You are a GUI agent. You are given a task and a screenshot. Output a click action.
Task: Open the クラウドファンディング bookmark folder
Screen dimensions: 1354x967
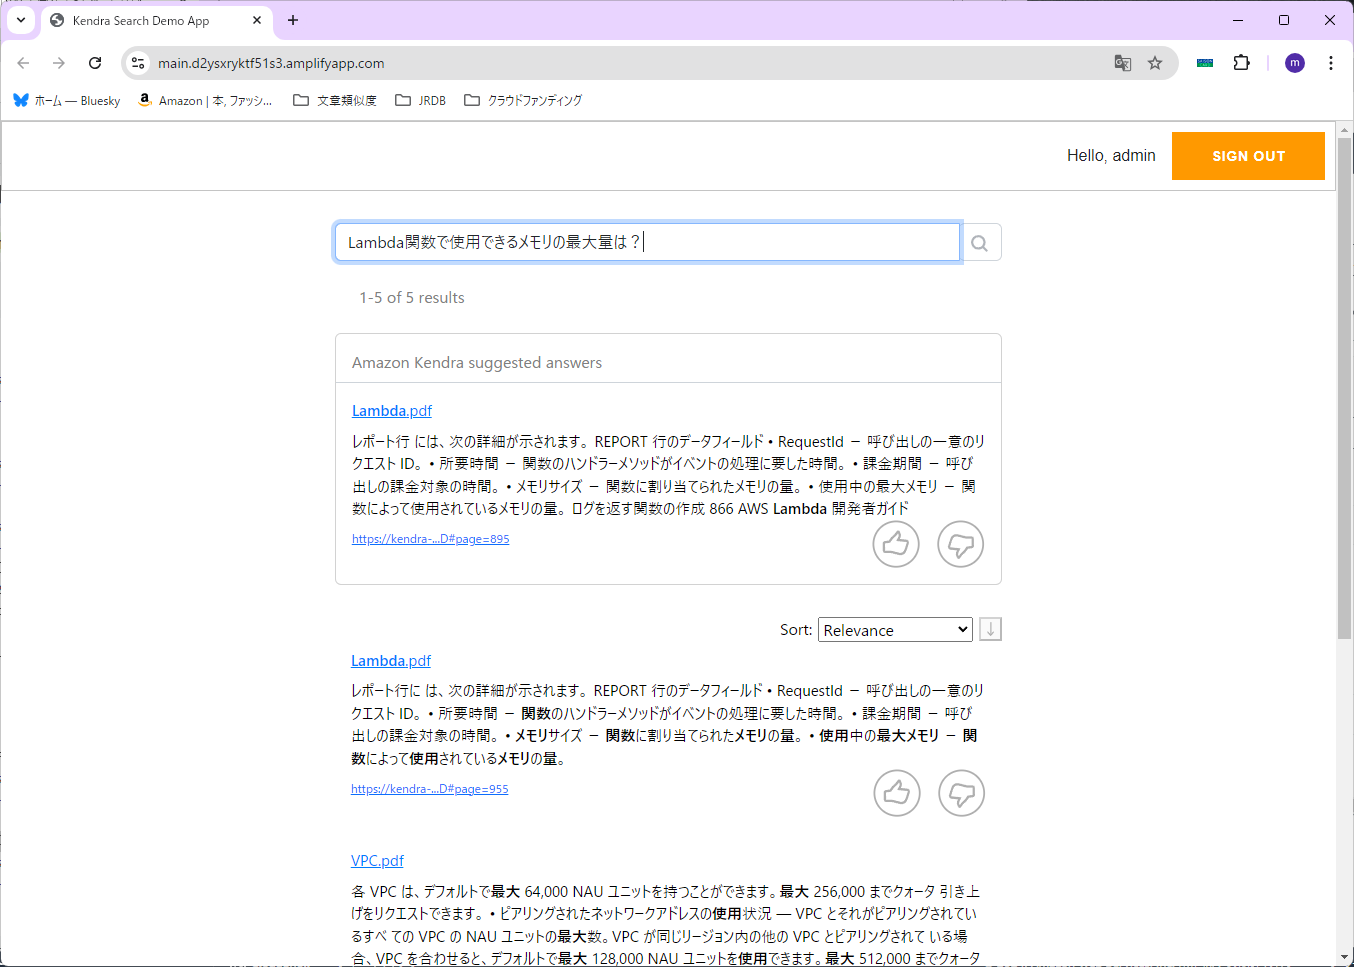pyautogui.click(x=523, y=100)
